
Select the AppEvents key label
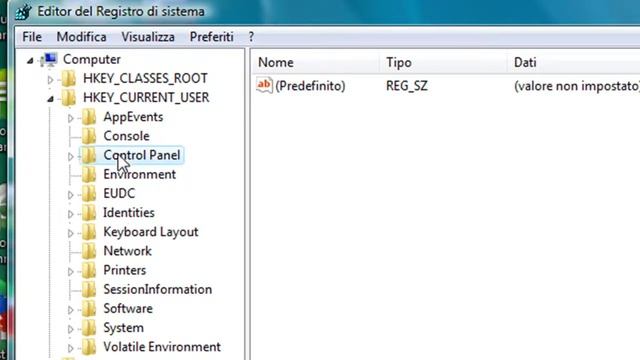[133, 117]
